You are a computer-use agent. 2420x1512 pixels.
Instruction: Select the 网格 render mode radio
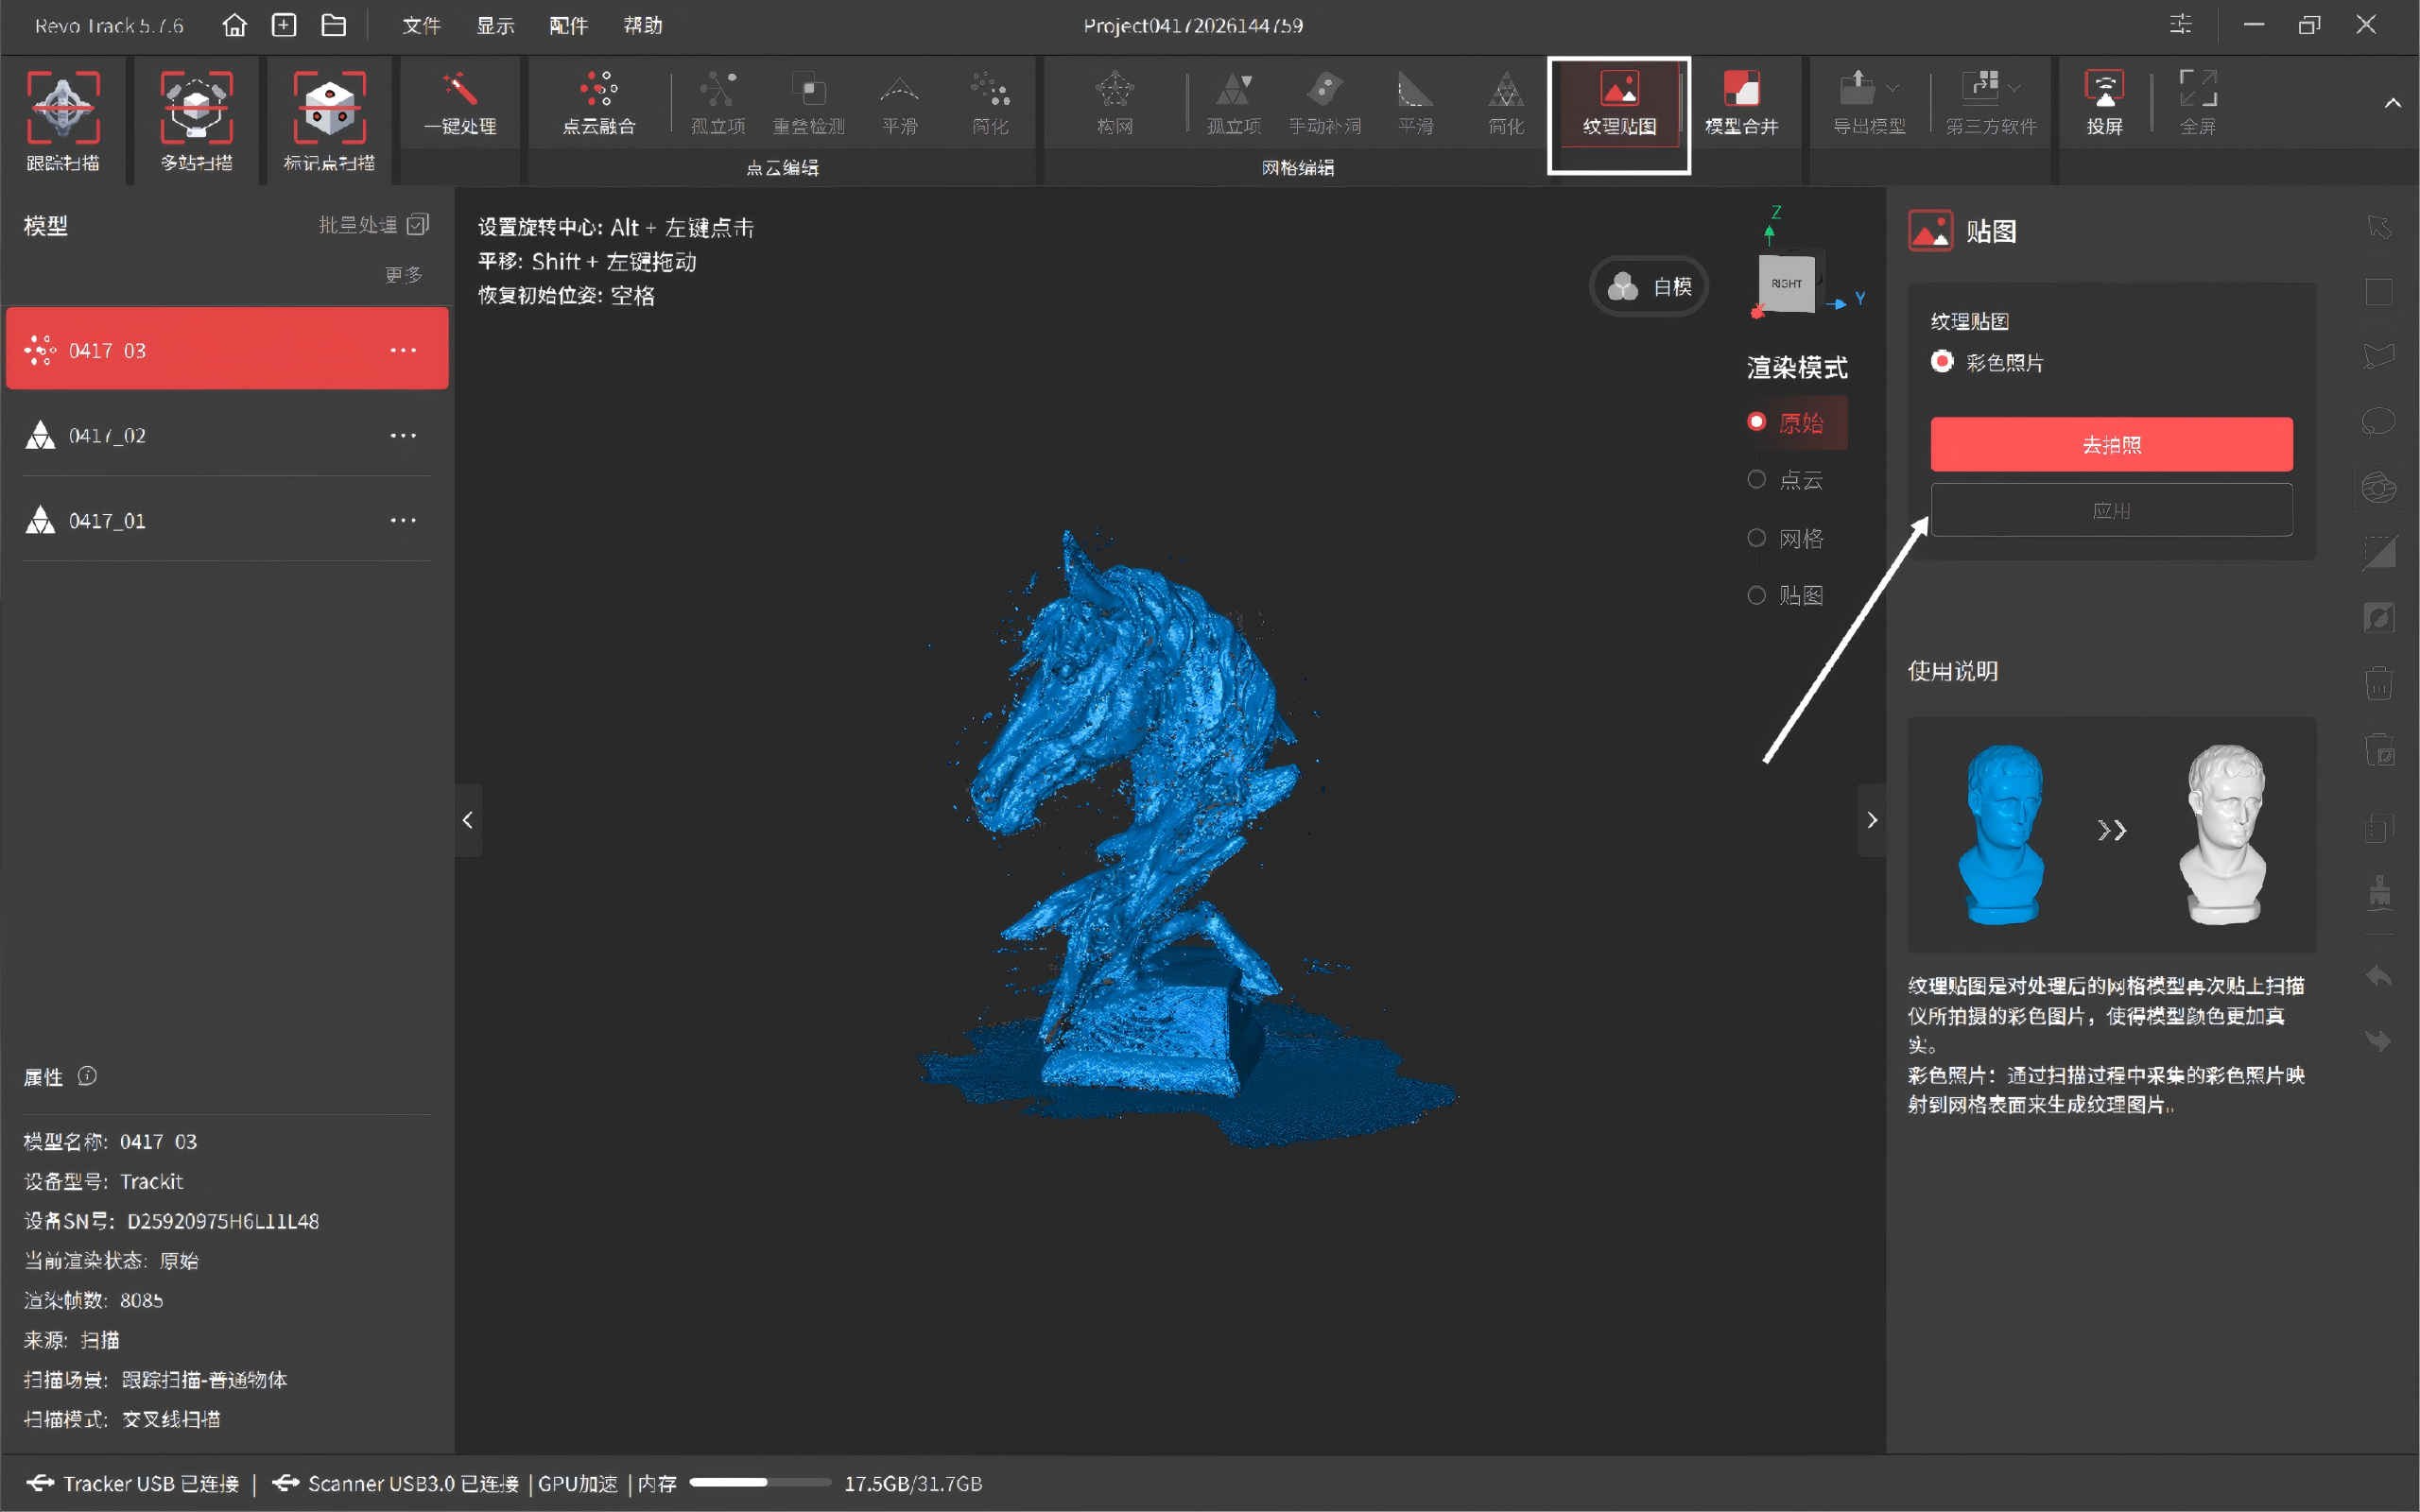[x=1756, y=538]
